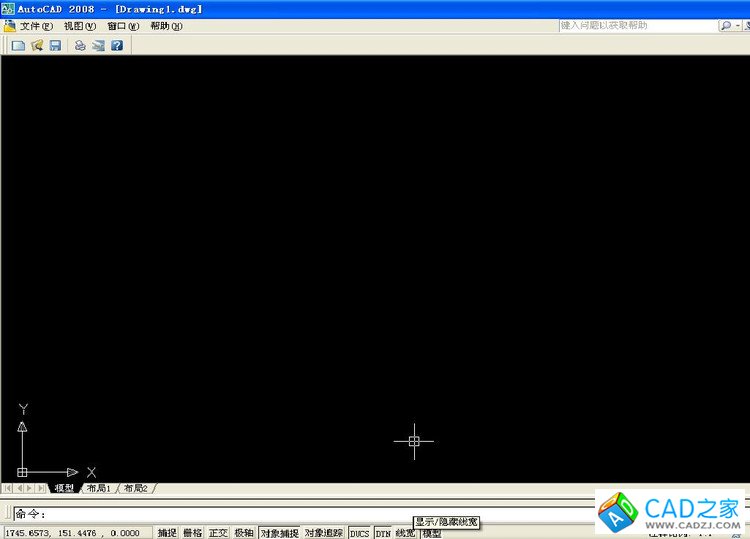This screenshot has width=750, height=539.
Task: Toggle 极轴 (Polar) tracking
Action: tap(244, 533)
